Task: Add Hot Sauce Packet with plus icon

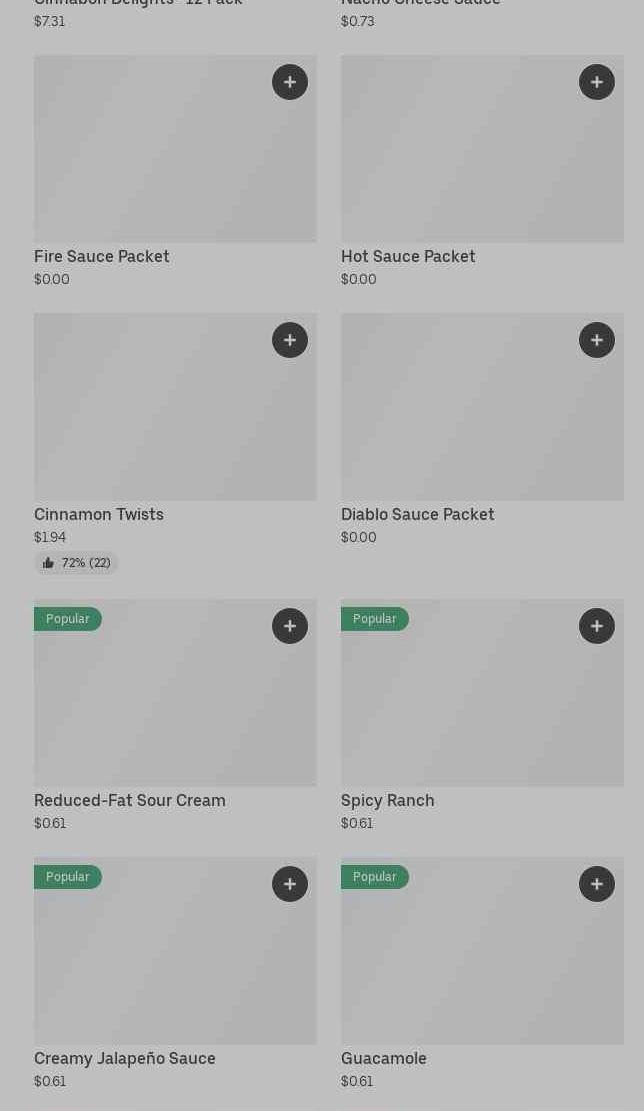Action: [x=597, y=82]
